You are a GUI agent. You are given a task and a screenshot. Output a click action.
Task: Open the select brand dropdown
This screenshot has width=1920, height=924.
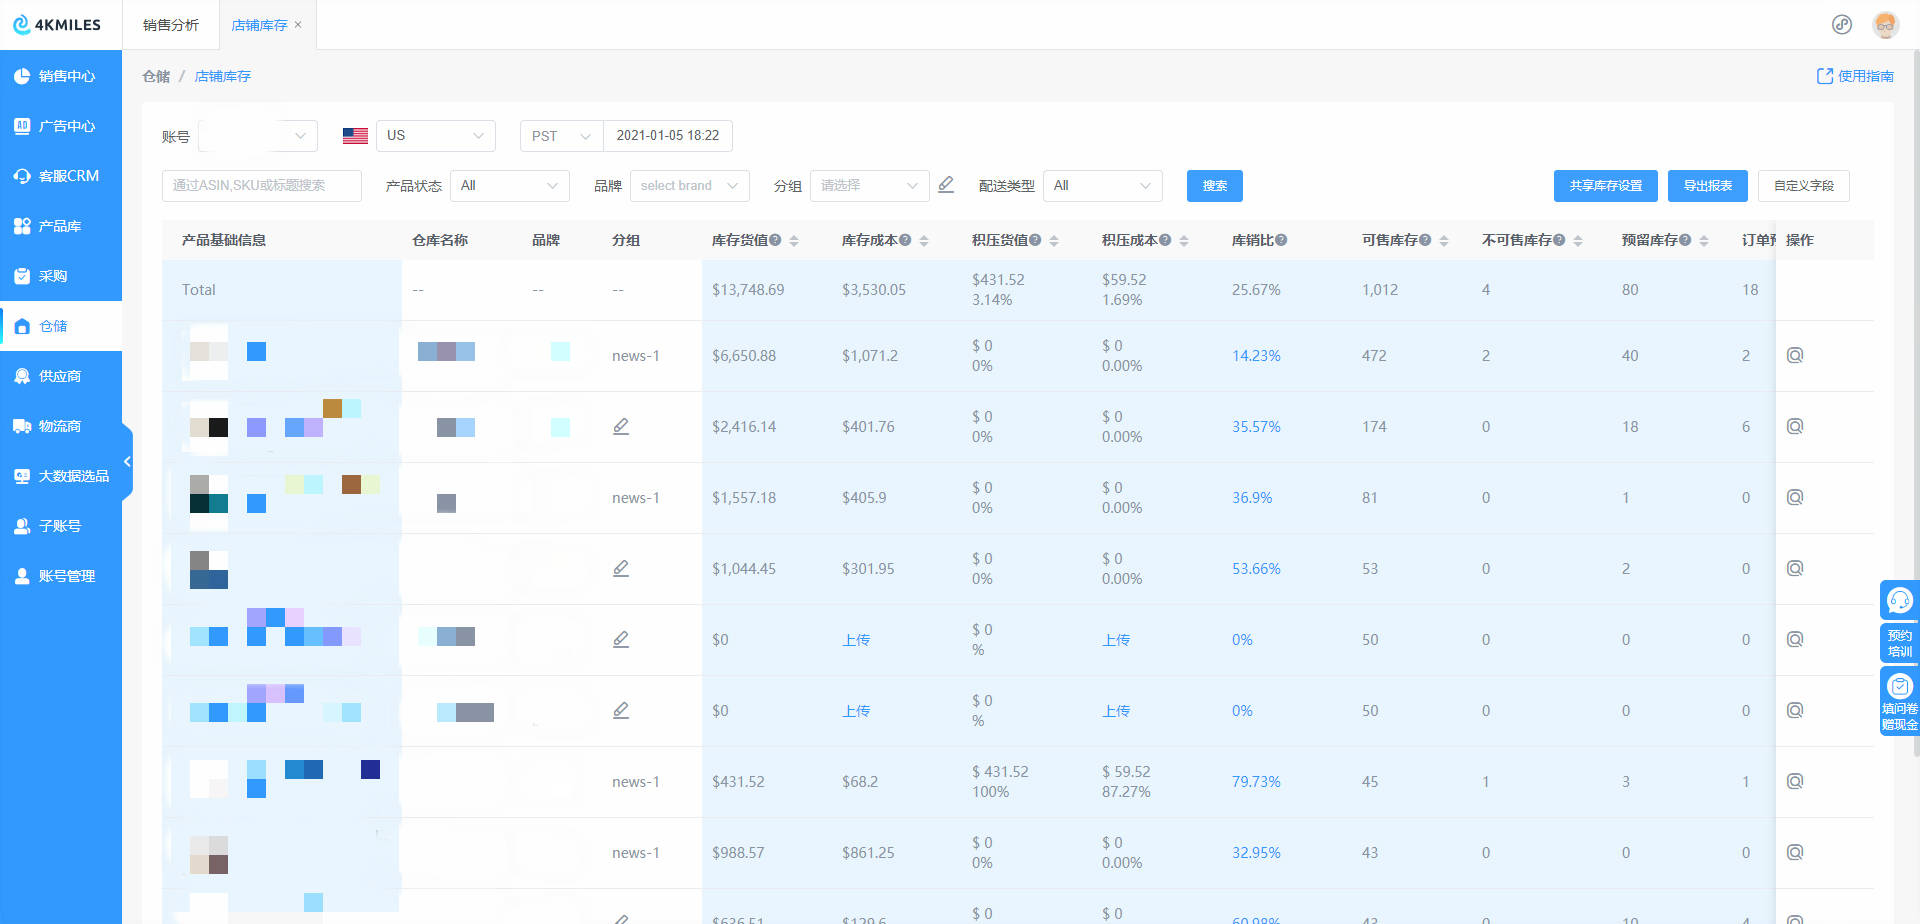tap(690, 186)
